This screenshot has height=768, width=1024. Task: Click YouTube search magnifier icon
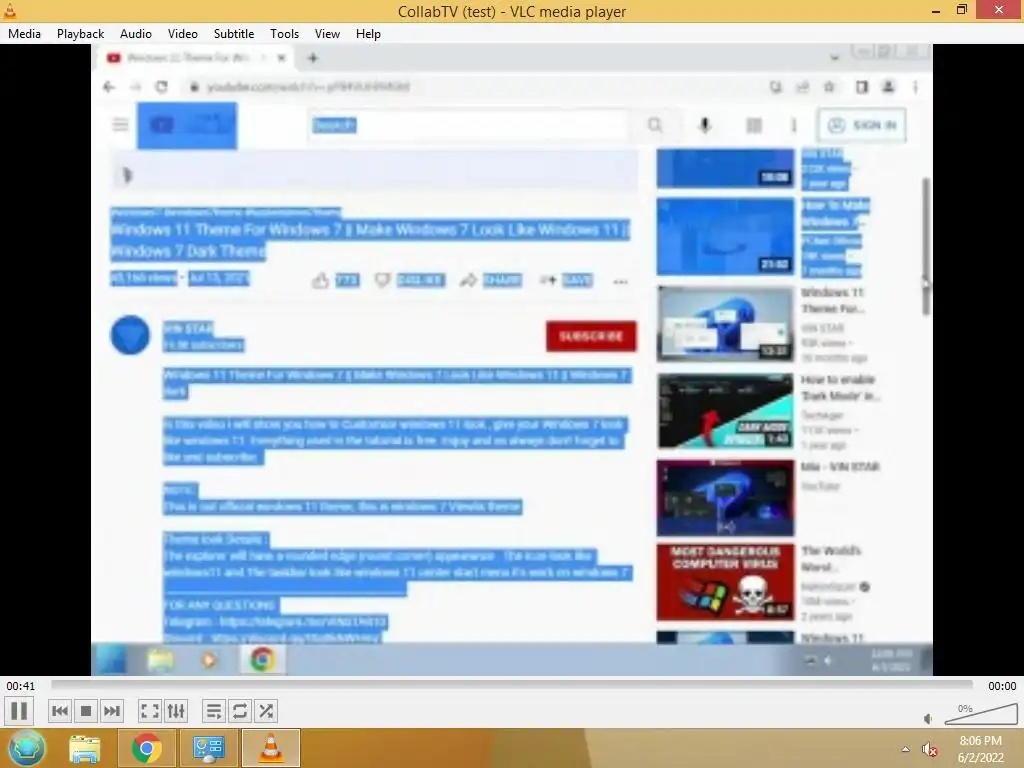655,125
